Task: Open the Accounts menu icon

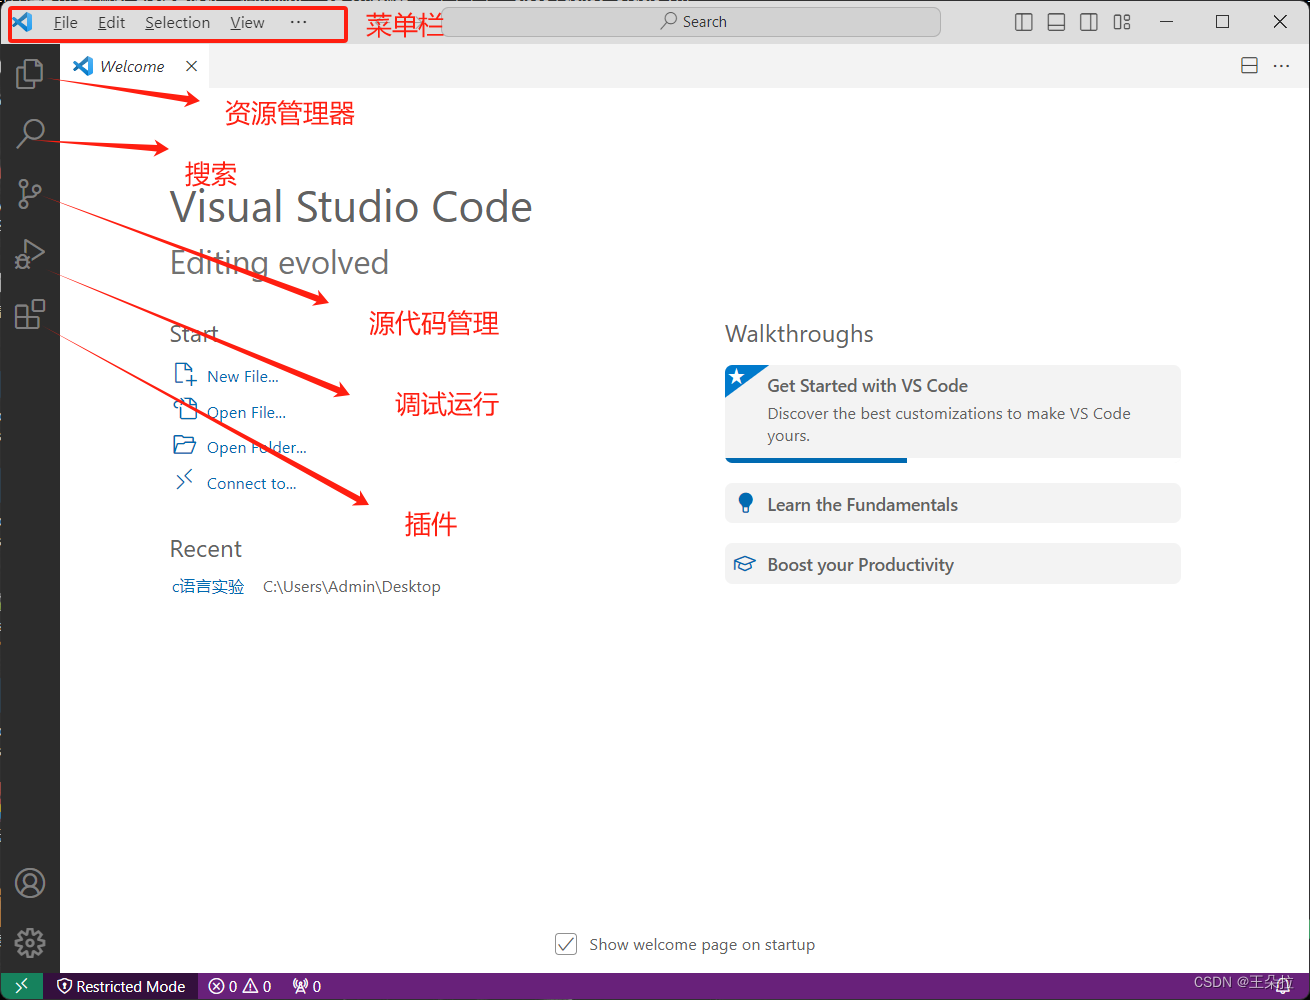Action: 30,883
